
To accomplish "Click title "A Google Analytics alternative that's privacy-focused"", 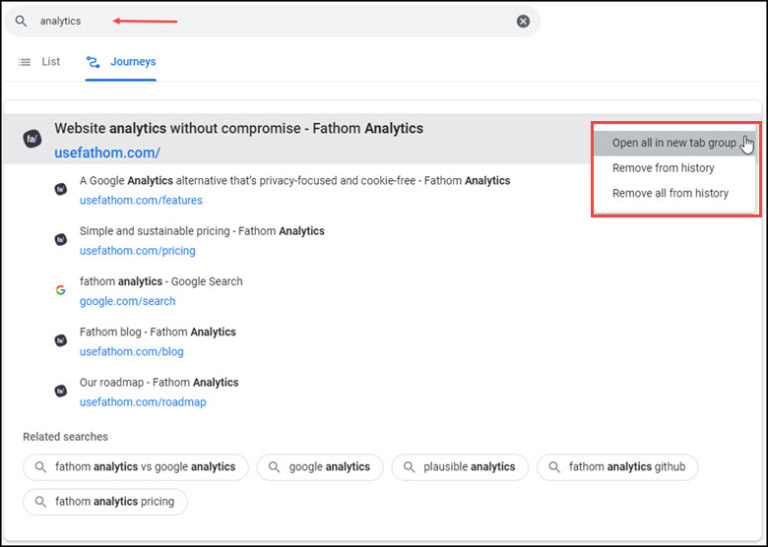I will [x=295, y=181].
